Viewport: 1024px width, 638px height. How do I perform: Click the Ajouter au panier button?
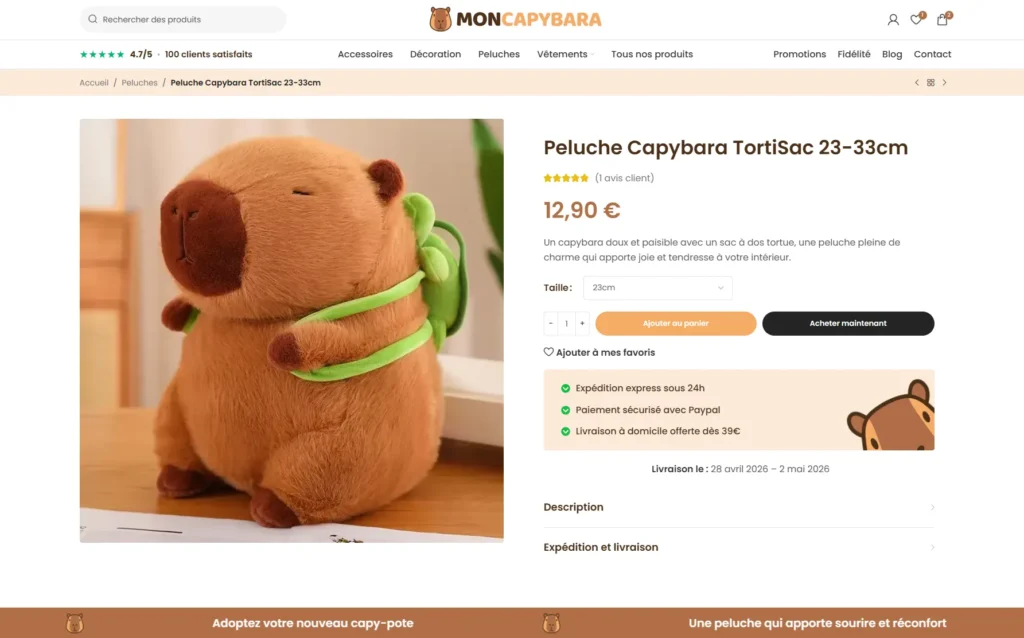(676, 323)
